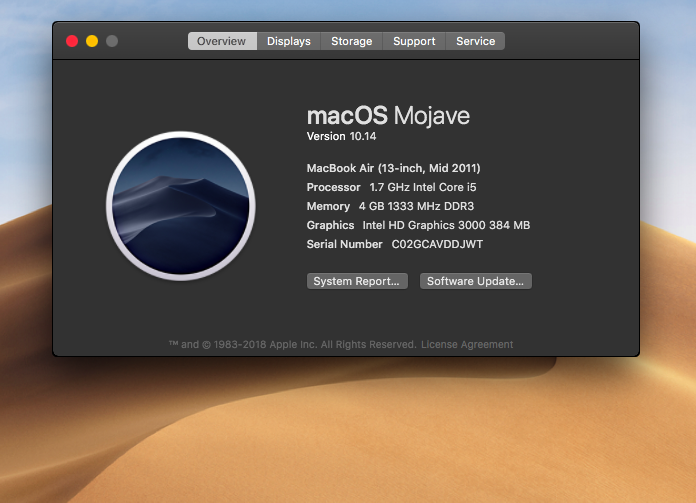
Task: Click the macOS Mojave title text
Action: (388, 115)
